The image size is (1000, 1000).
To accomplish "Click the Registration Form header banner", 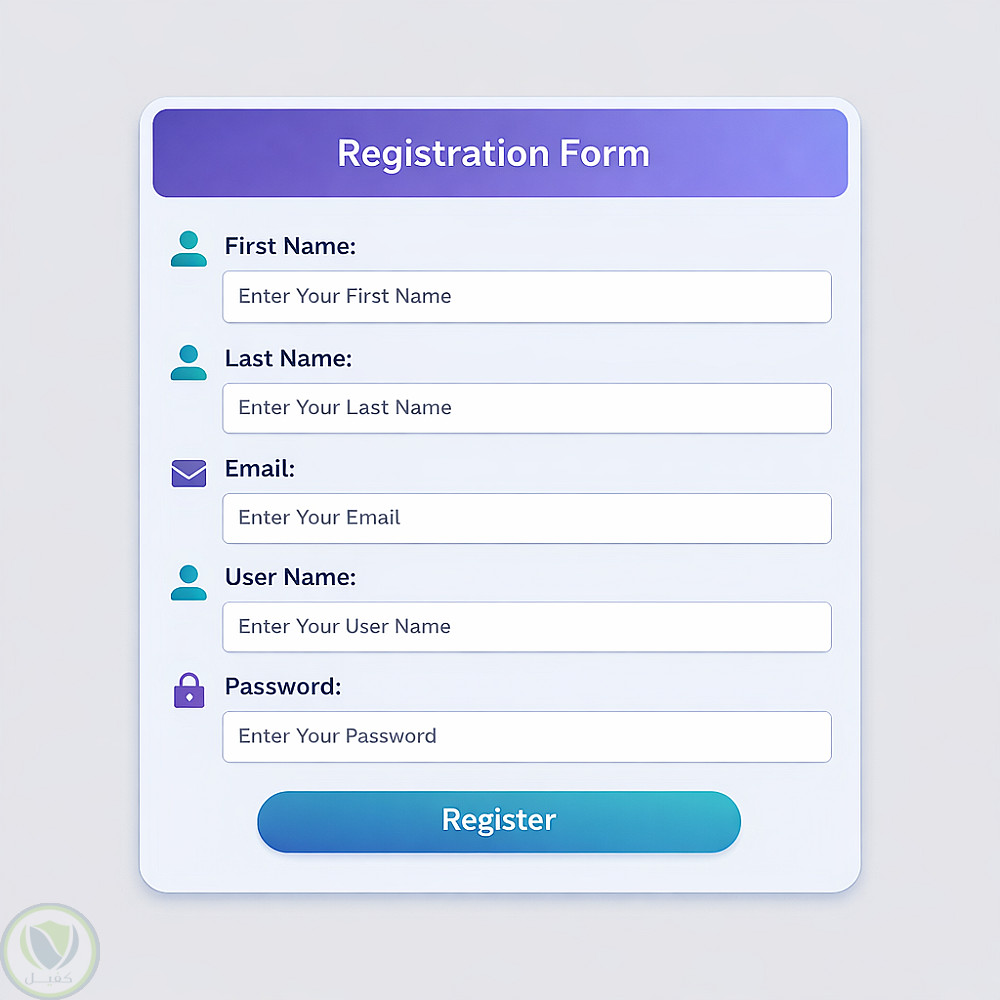I will (500, 153).
